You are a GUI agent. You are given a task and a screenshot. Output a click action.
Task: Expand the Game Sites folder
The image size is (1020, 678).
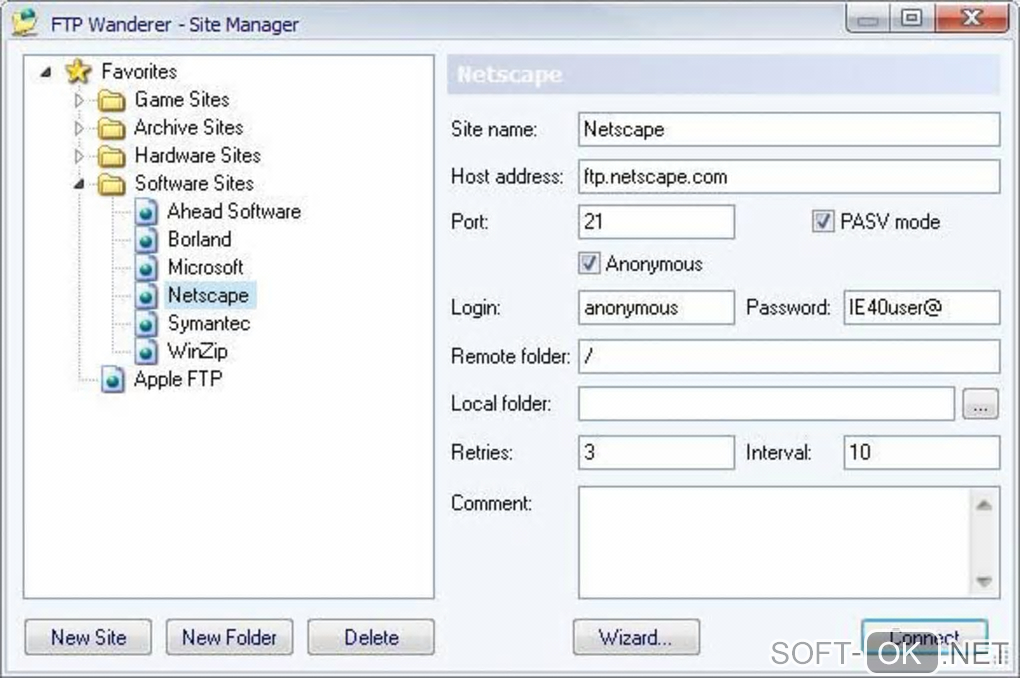[80, 100]
